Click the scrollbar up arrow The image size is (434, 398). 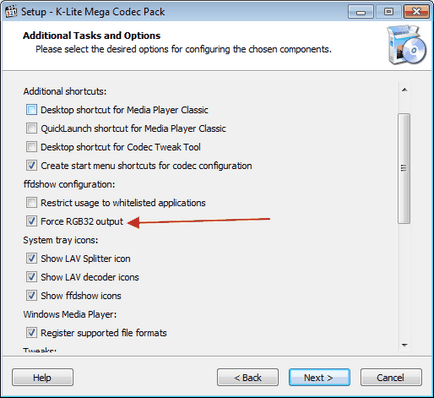coord(404,90)
